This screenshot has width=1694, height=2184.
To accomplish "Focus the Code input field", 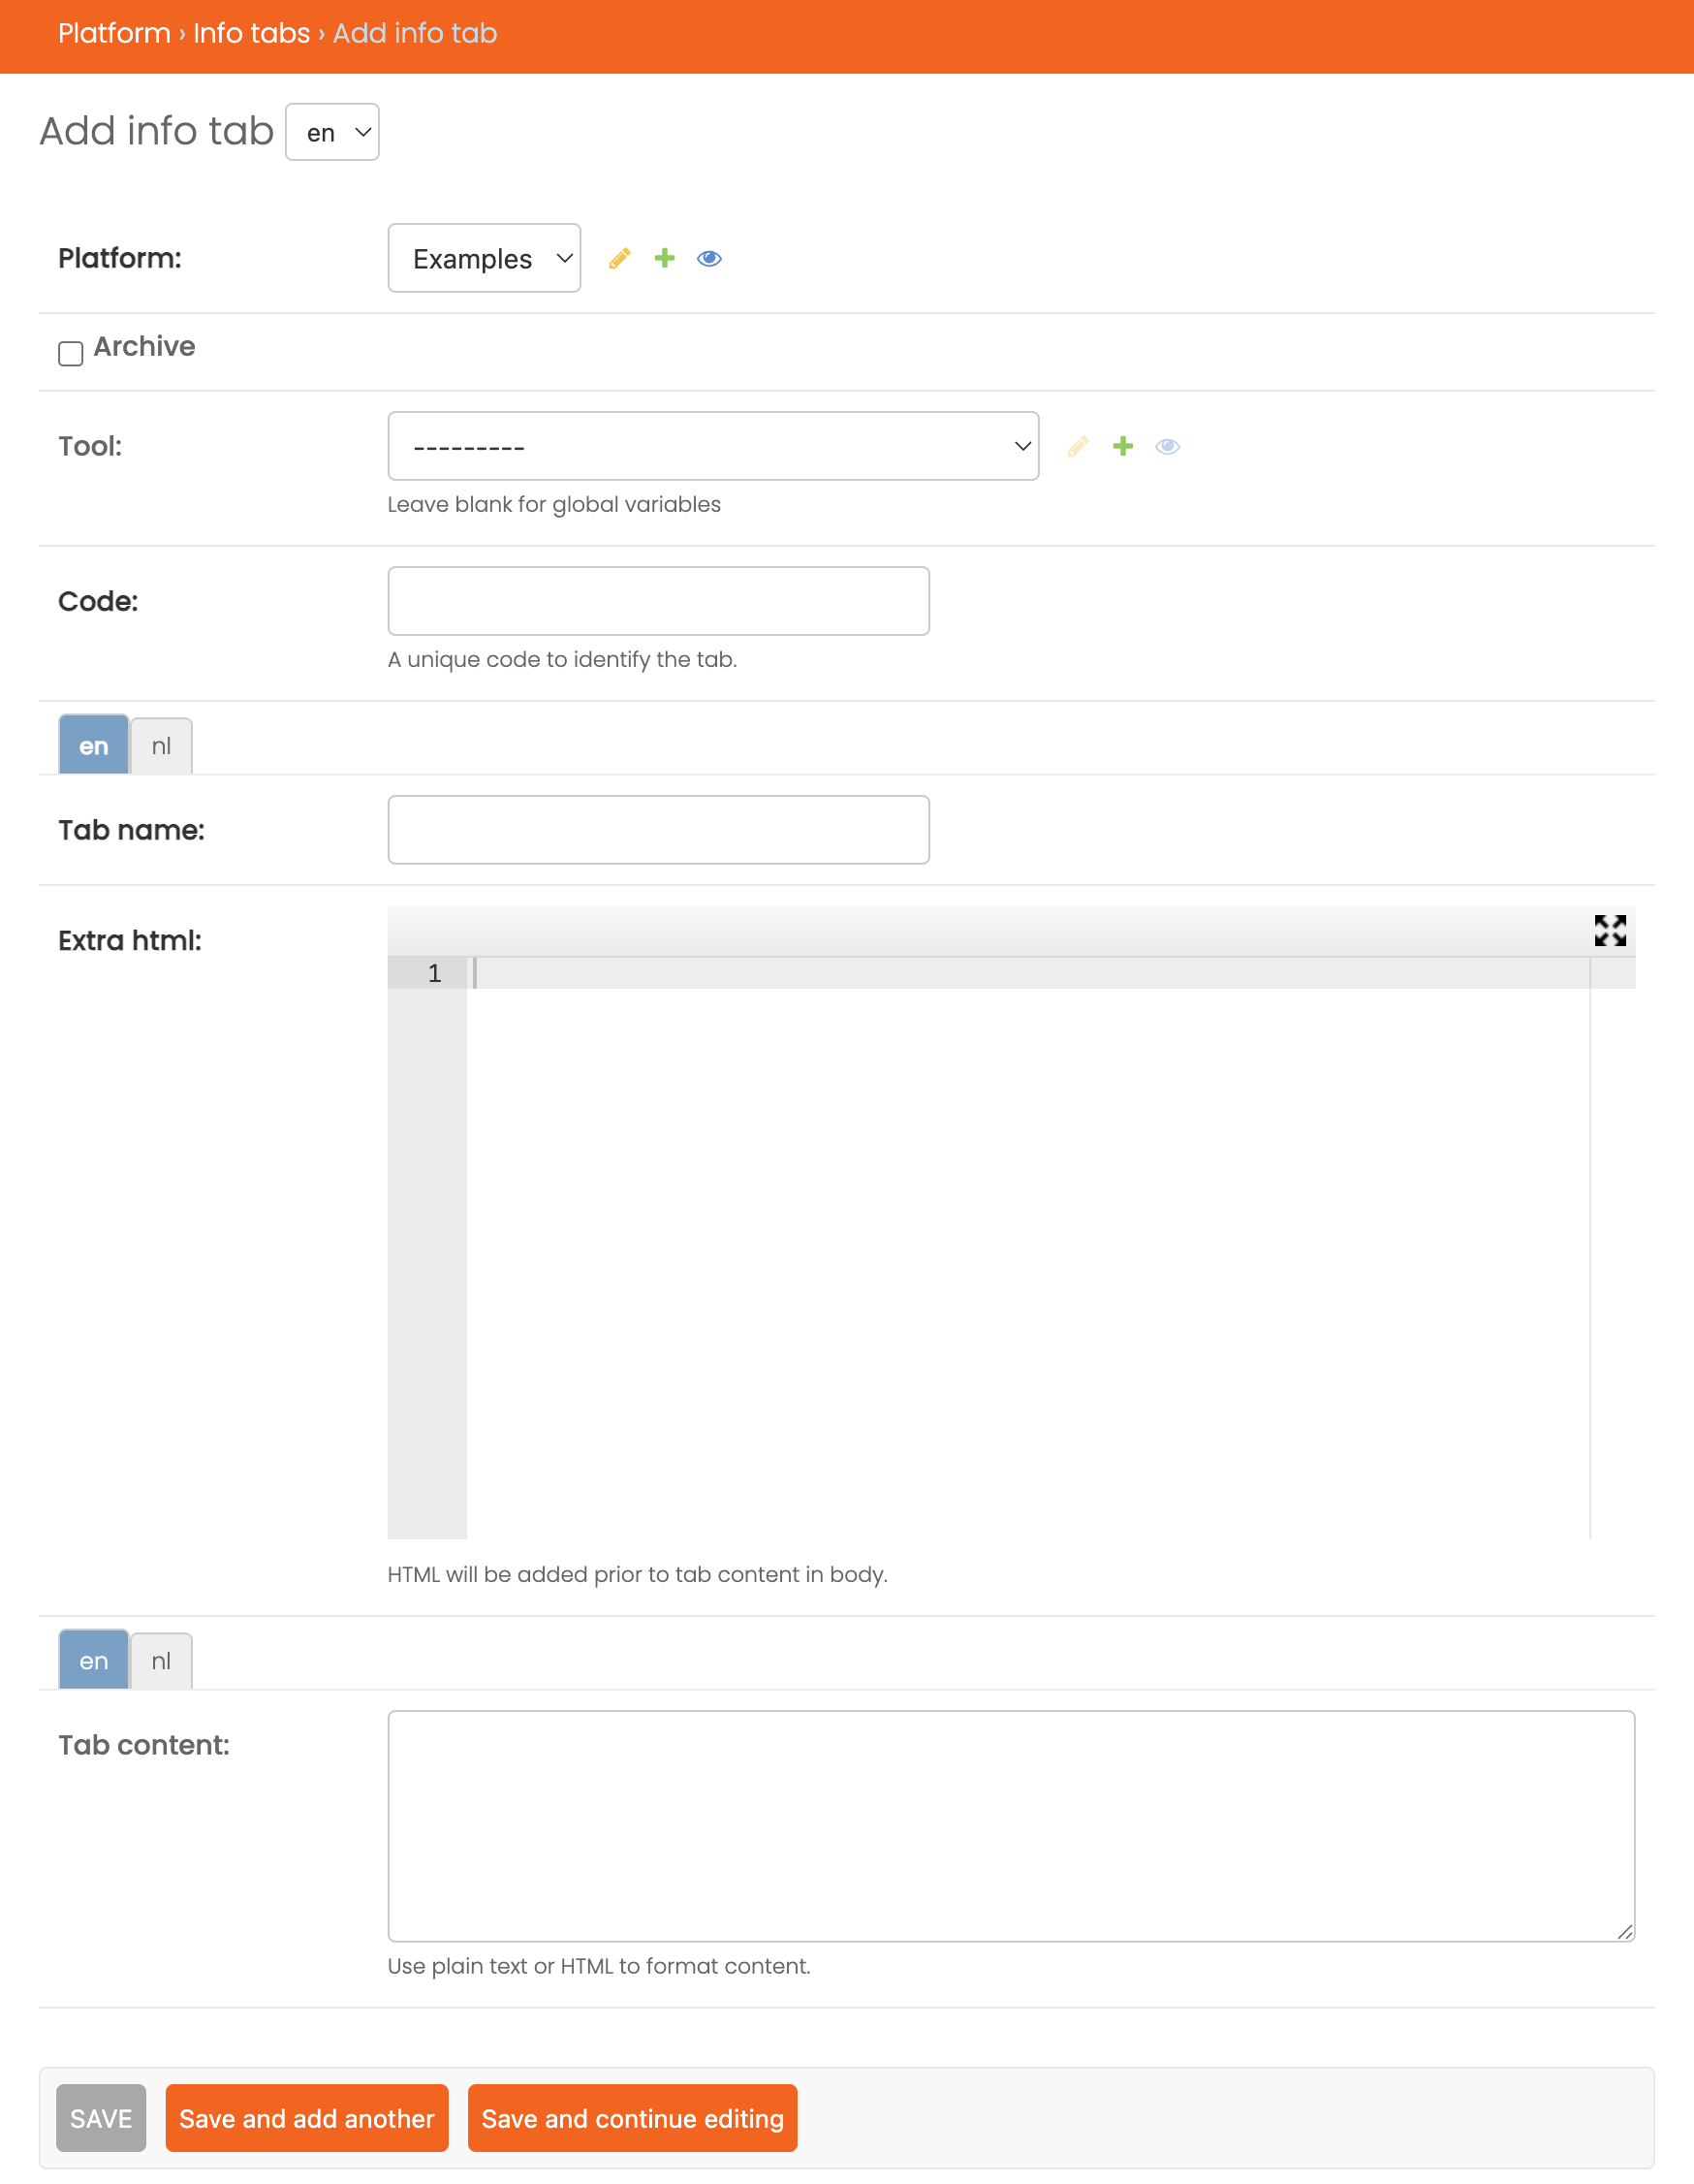I will [x=658, y=601].
